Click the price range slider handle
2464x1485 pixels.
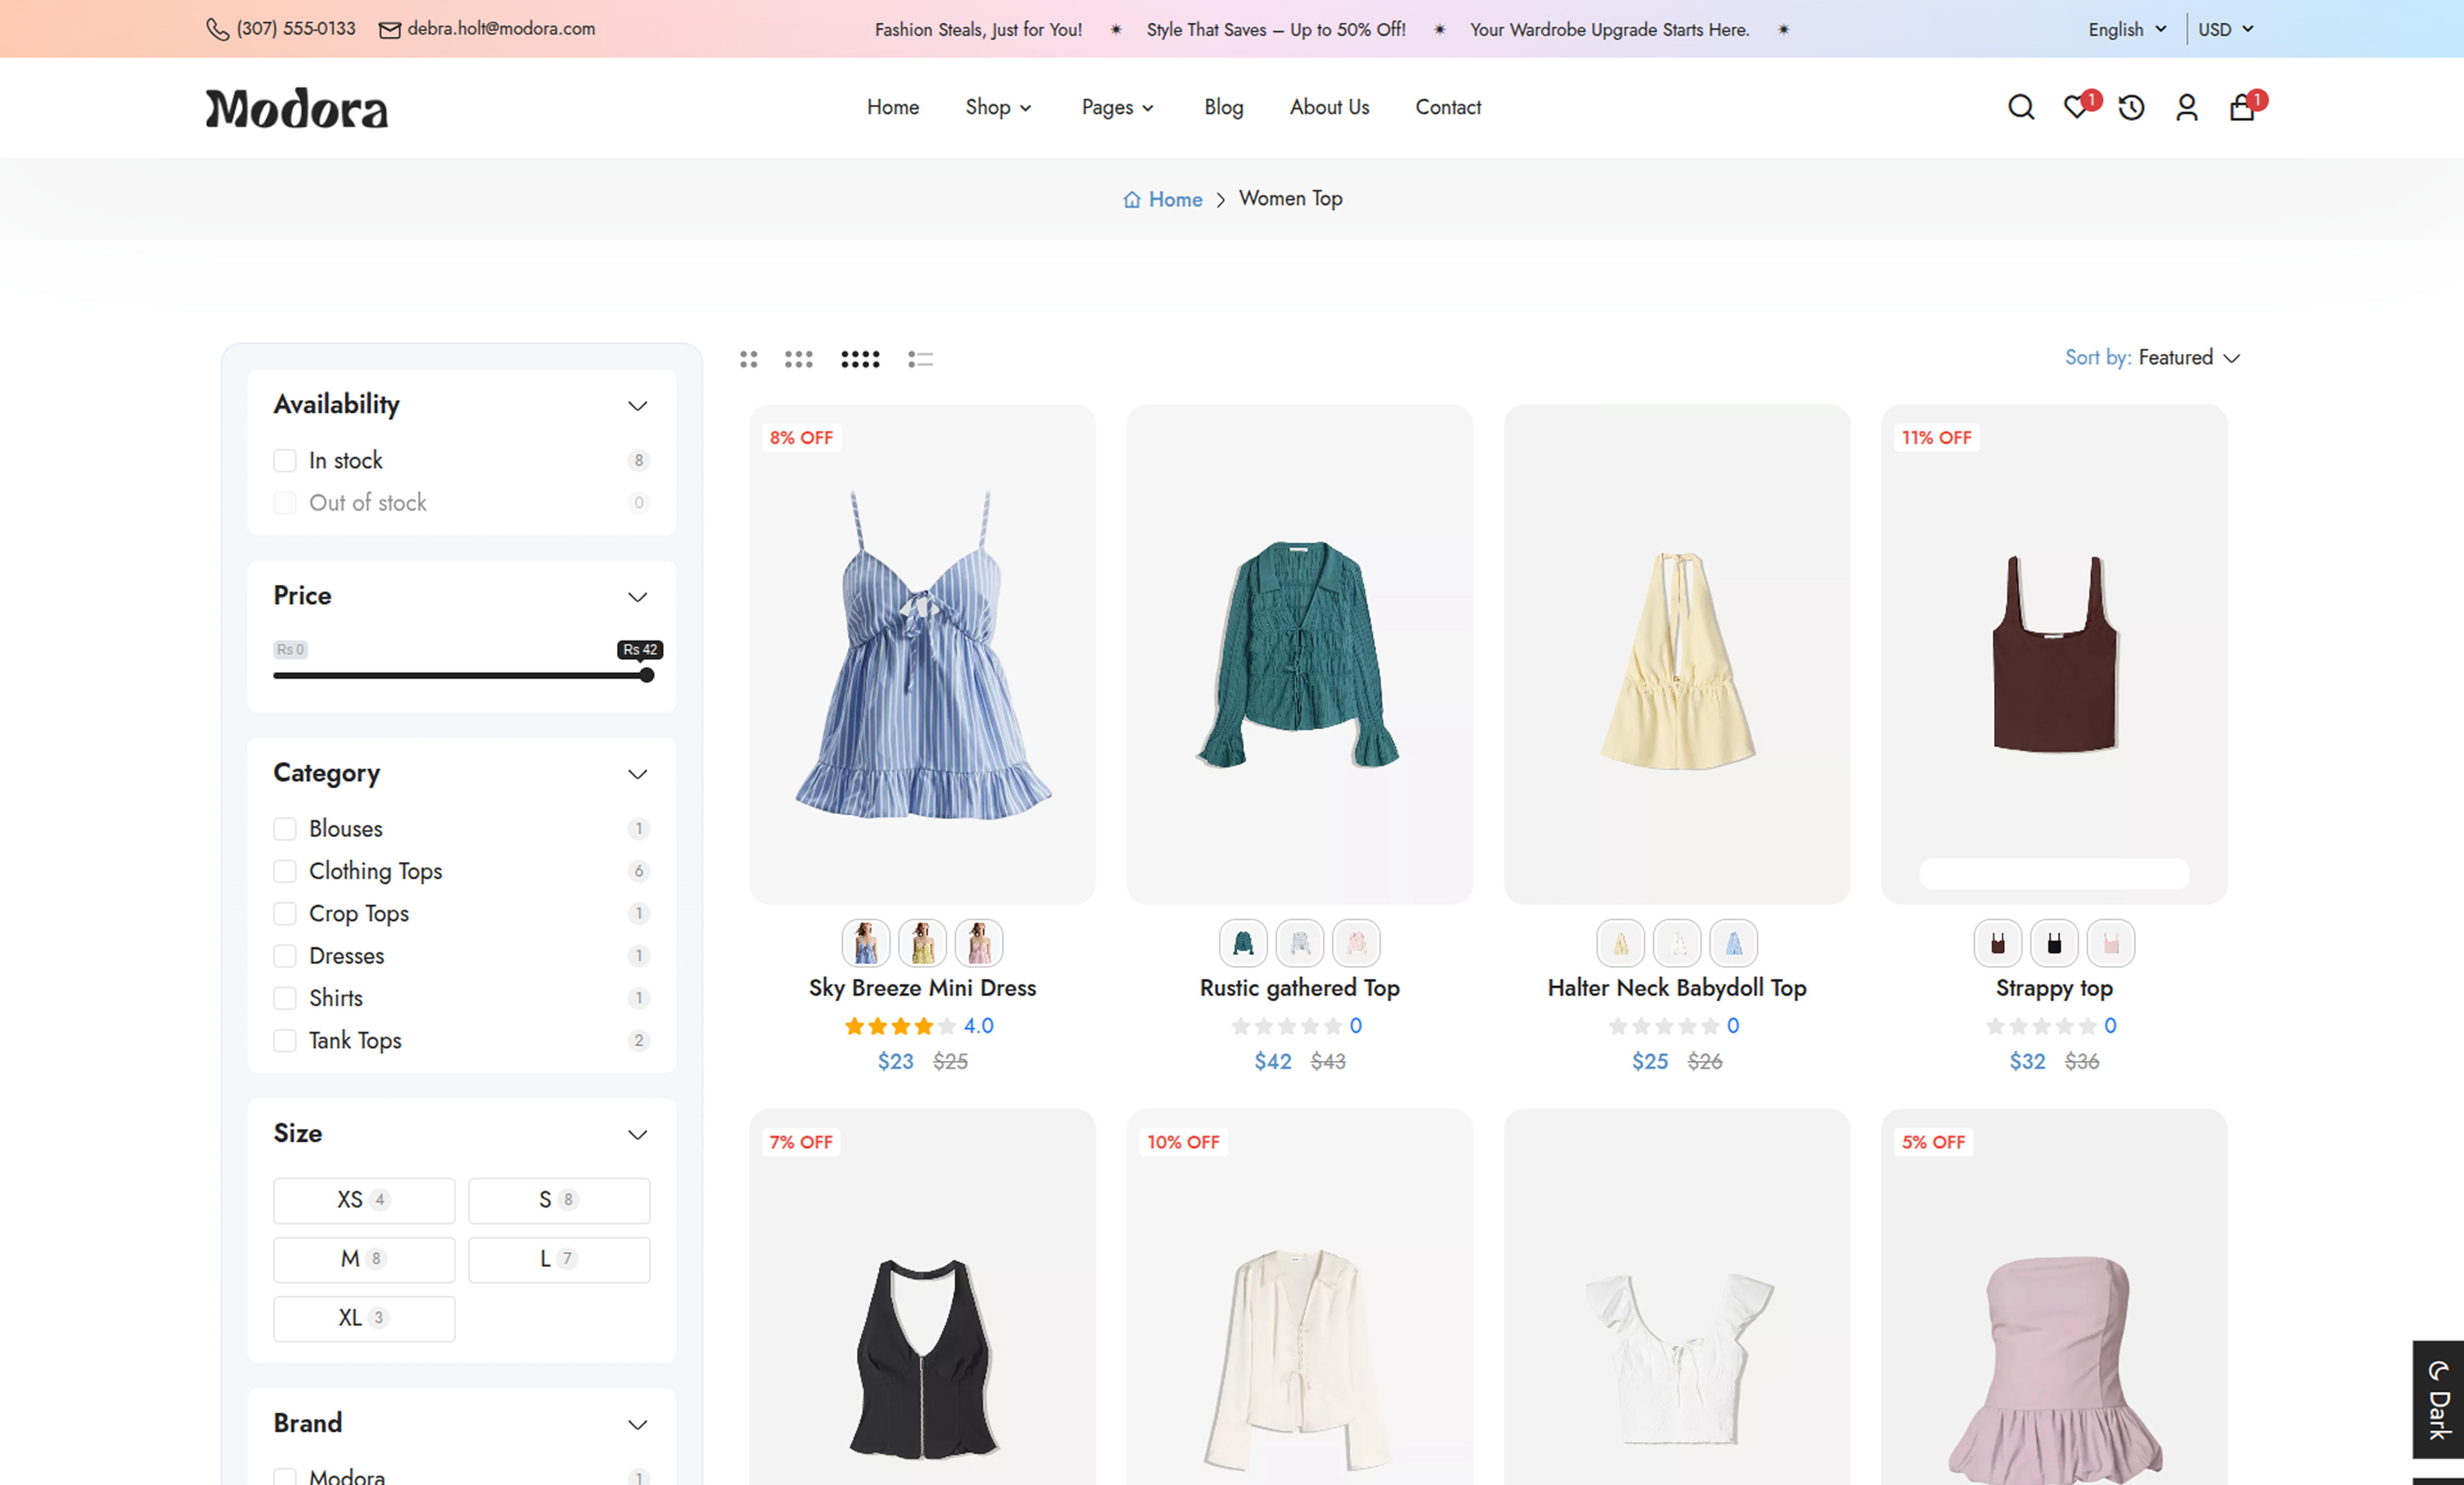(647, 675)
